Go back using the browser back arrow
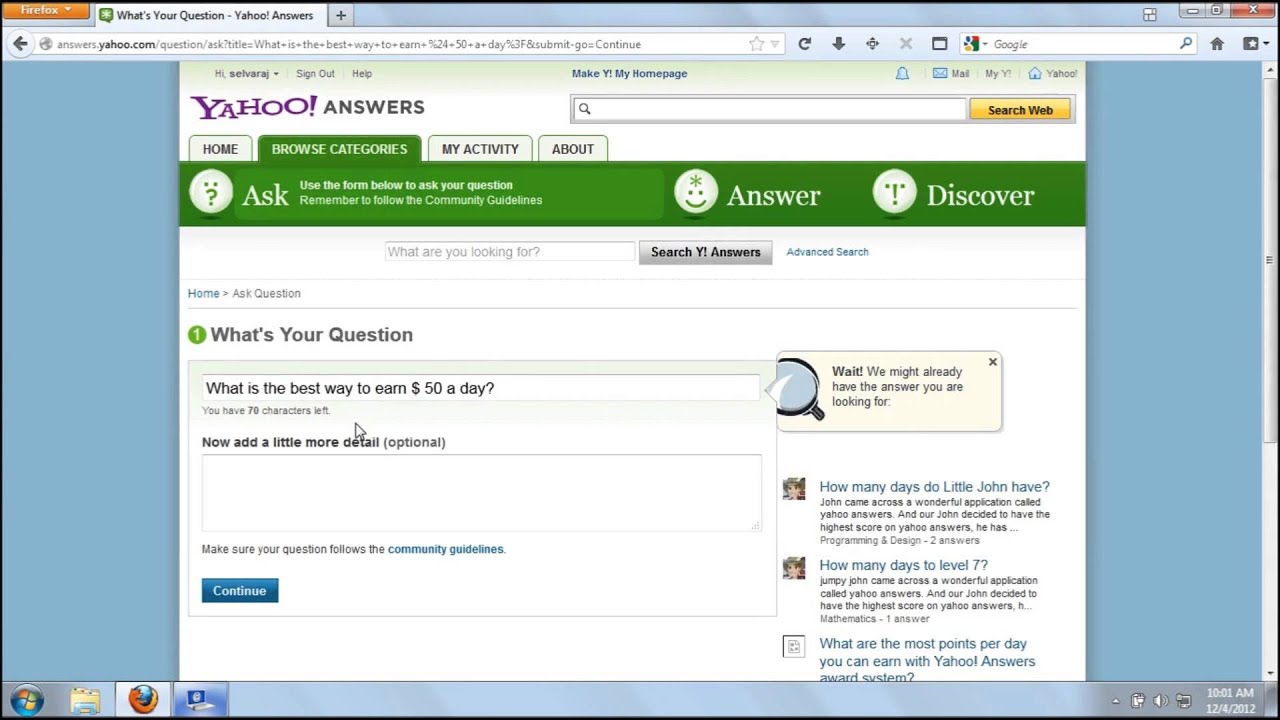Image resolution: width=1280 pixels, height=720 pixels. (20, 44)
